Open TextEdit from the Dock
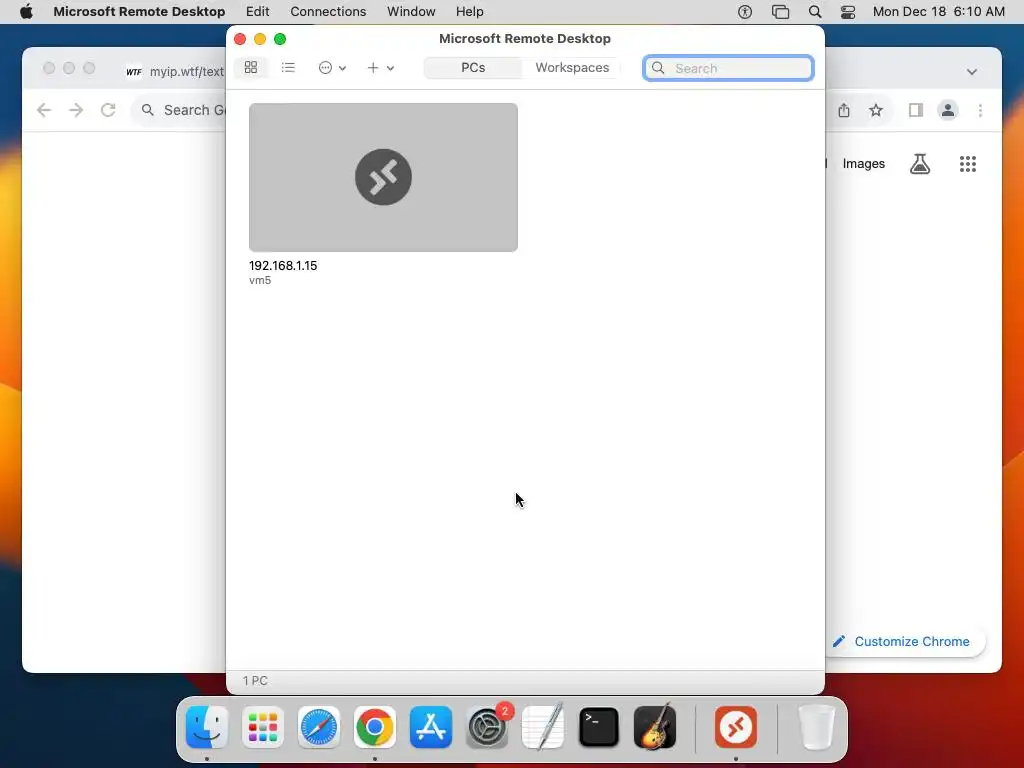The image size is (1024, 768). click(543, 727)
